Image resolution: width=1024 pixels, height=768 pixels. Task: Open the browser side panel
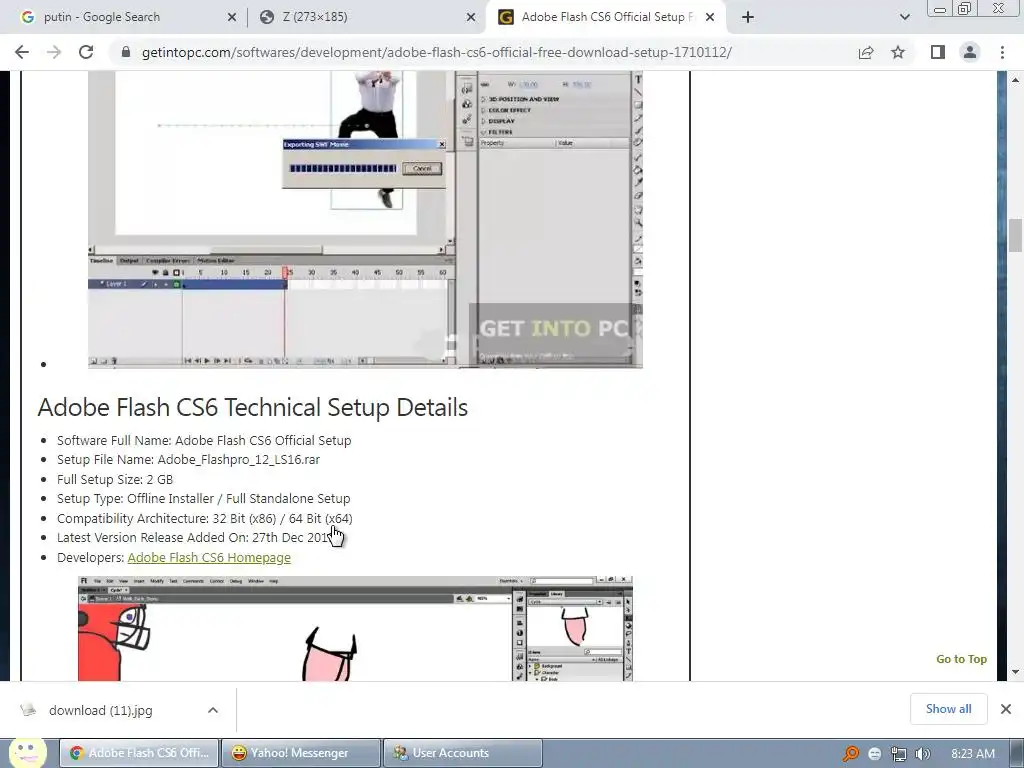[x=938, y=52]
